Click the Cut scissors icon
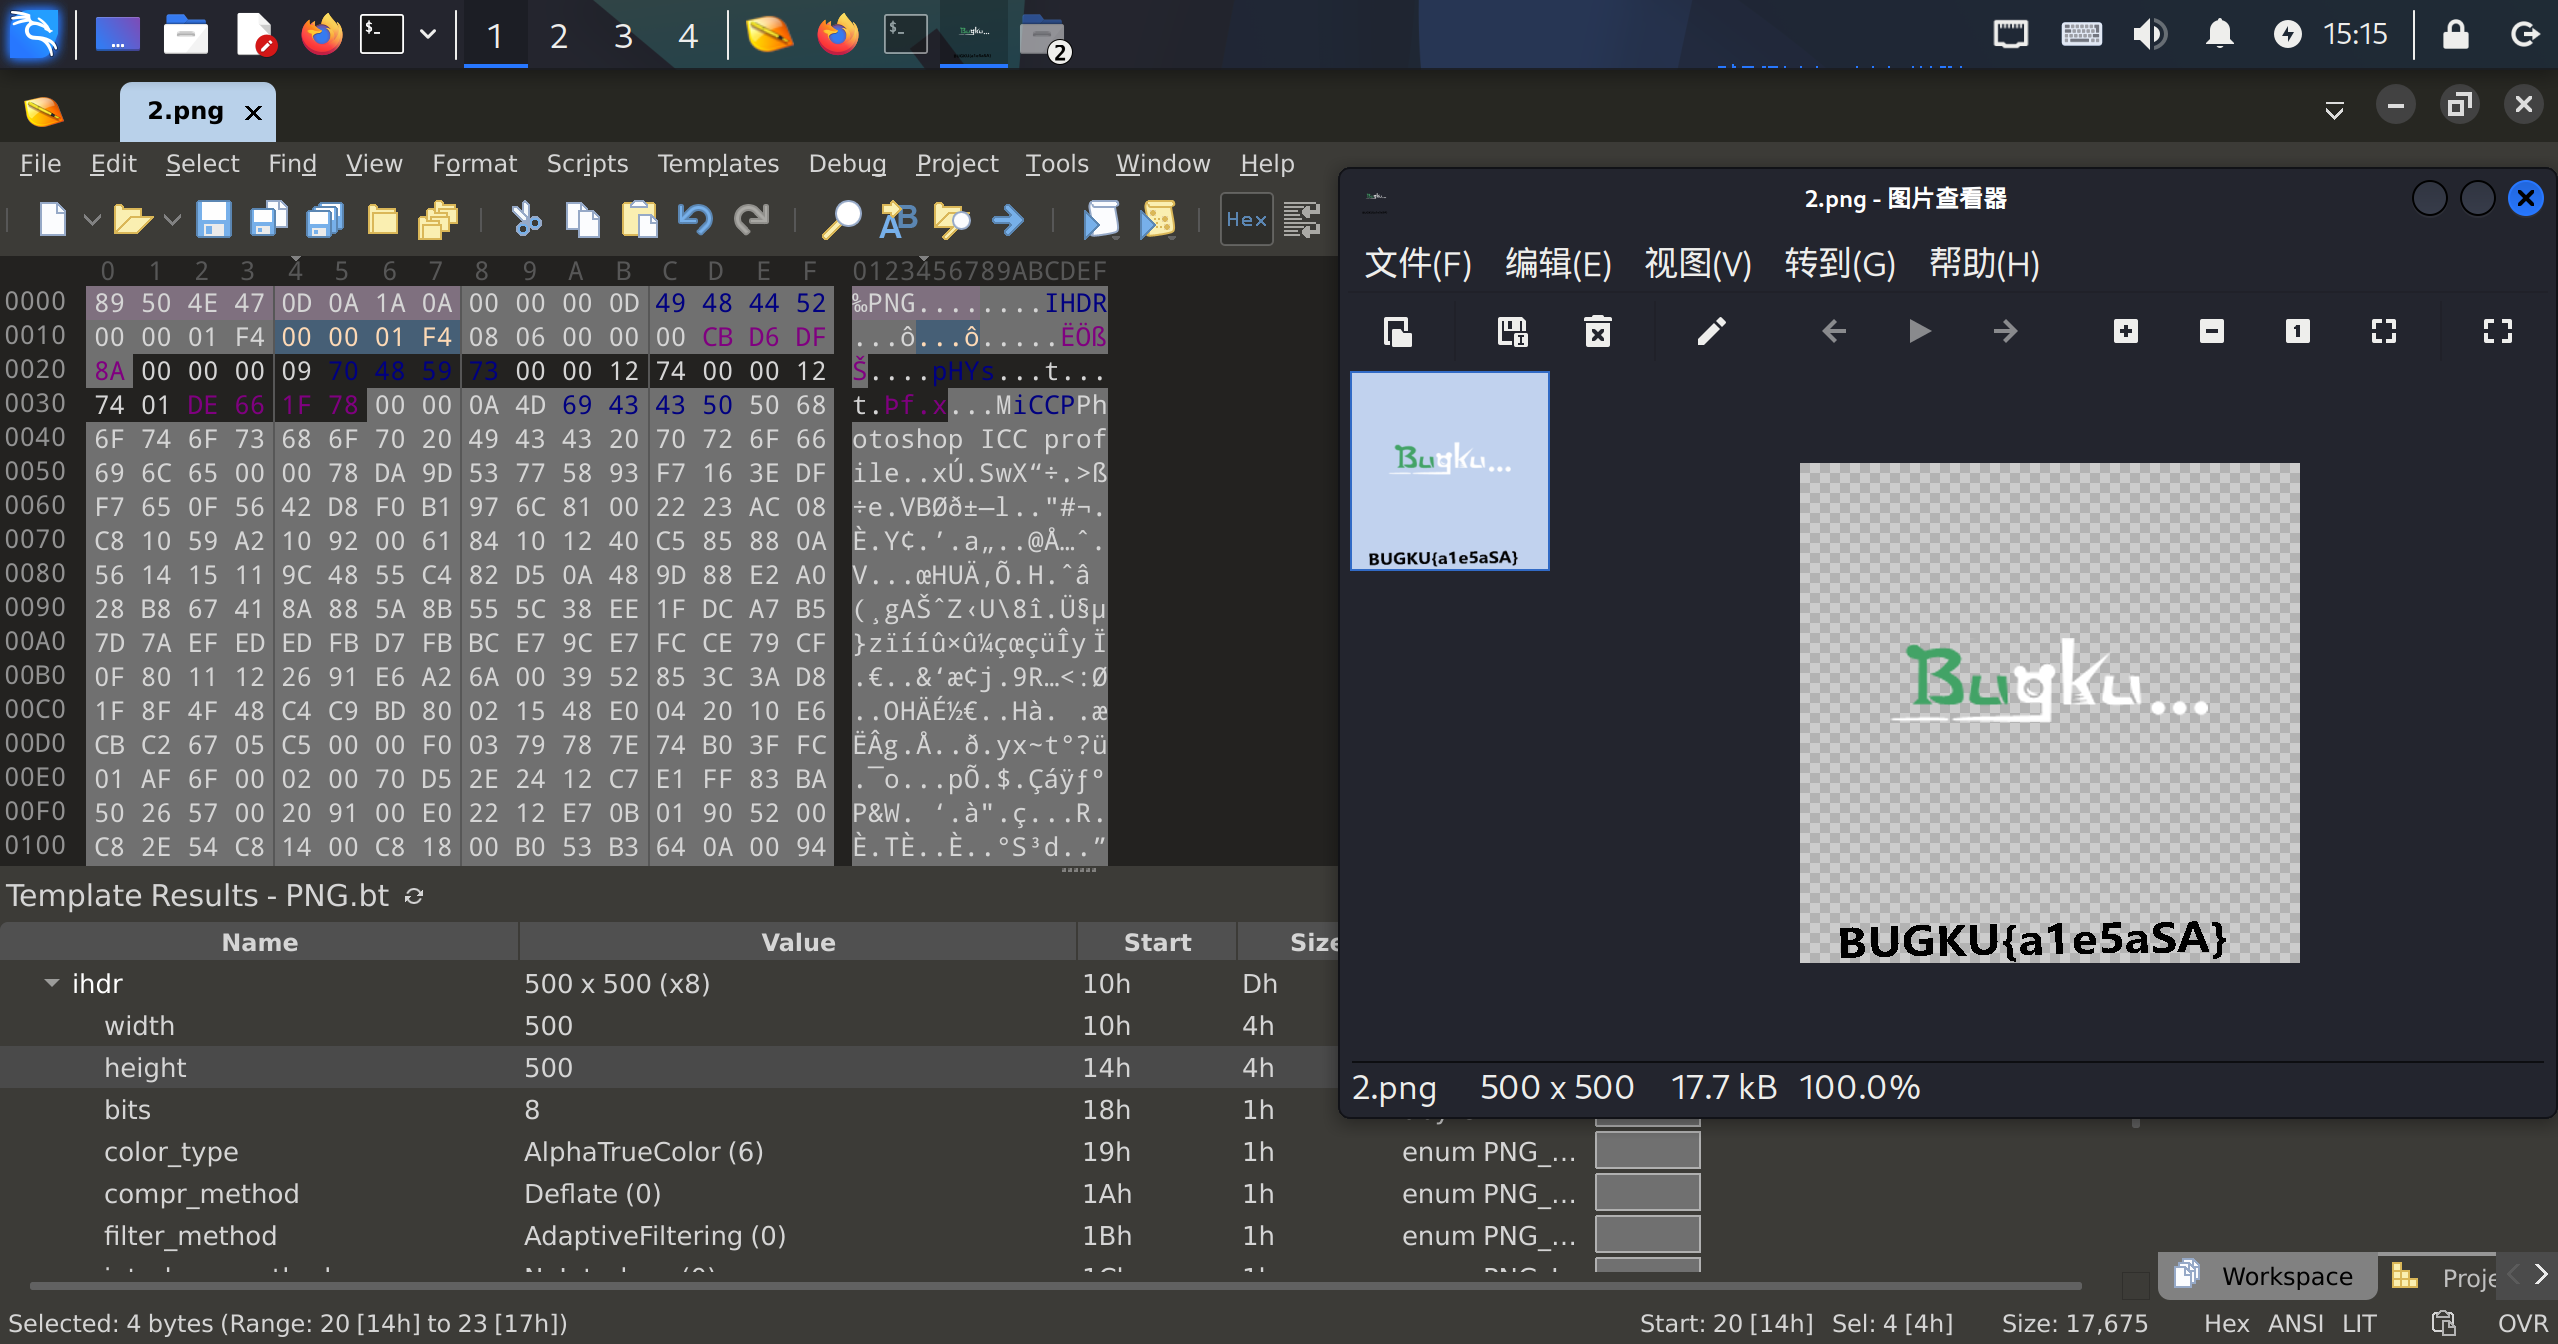Image resolution: width=2558 pixels, height=1344 pixels. [526, 219]
